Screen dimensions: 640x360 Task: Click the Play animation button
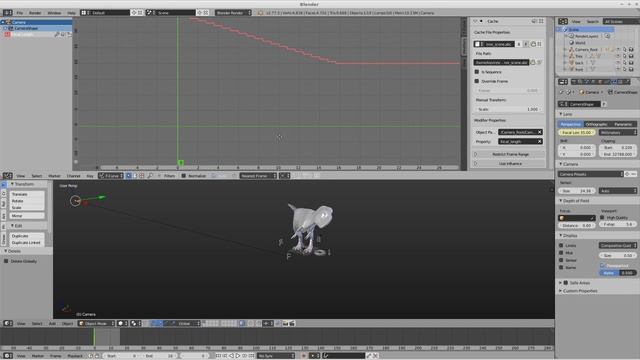[238, 356]
